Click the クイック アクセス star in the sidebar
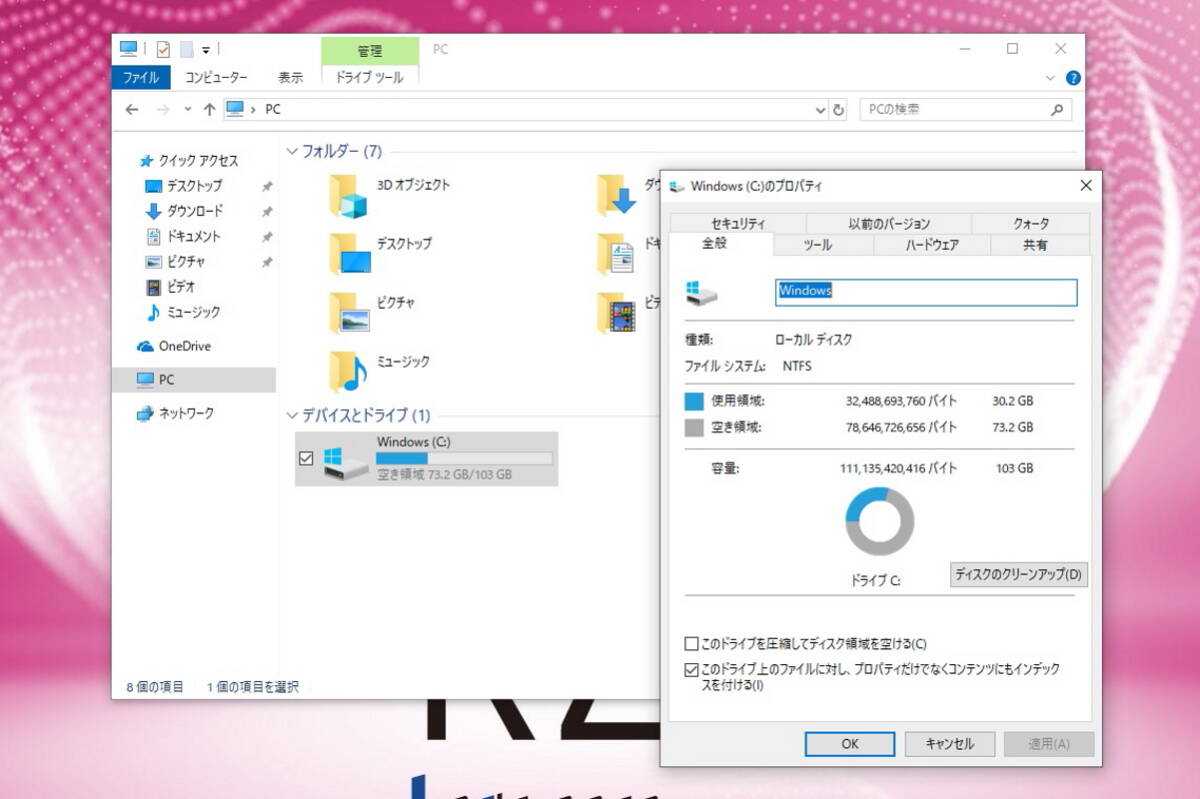The image size is (1200, 799). click(147, 160)
